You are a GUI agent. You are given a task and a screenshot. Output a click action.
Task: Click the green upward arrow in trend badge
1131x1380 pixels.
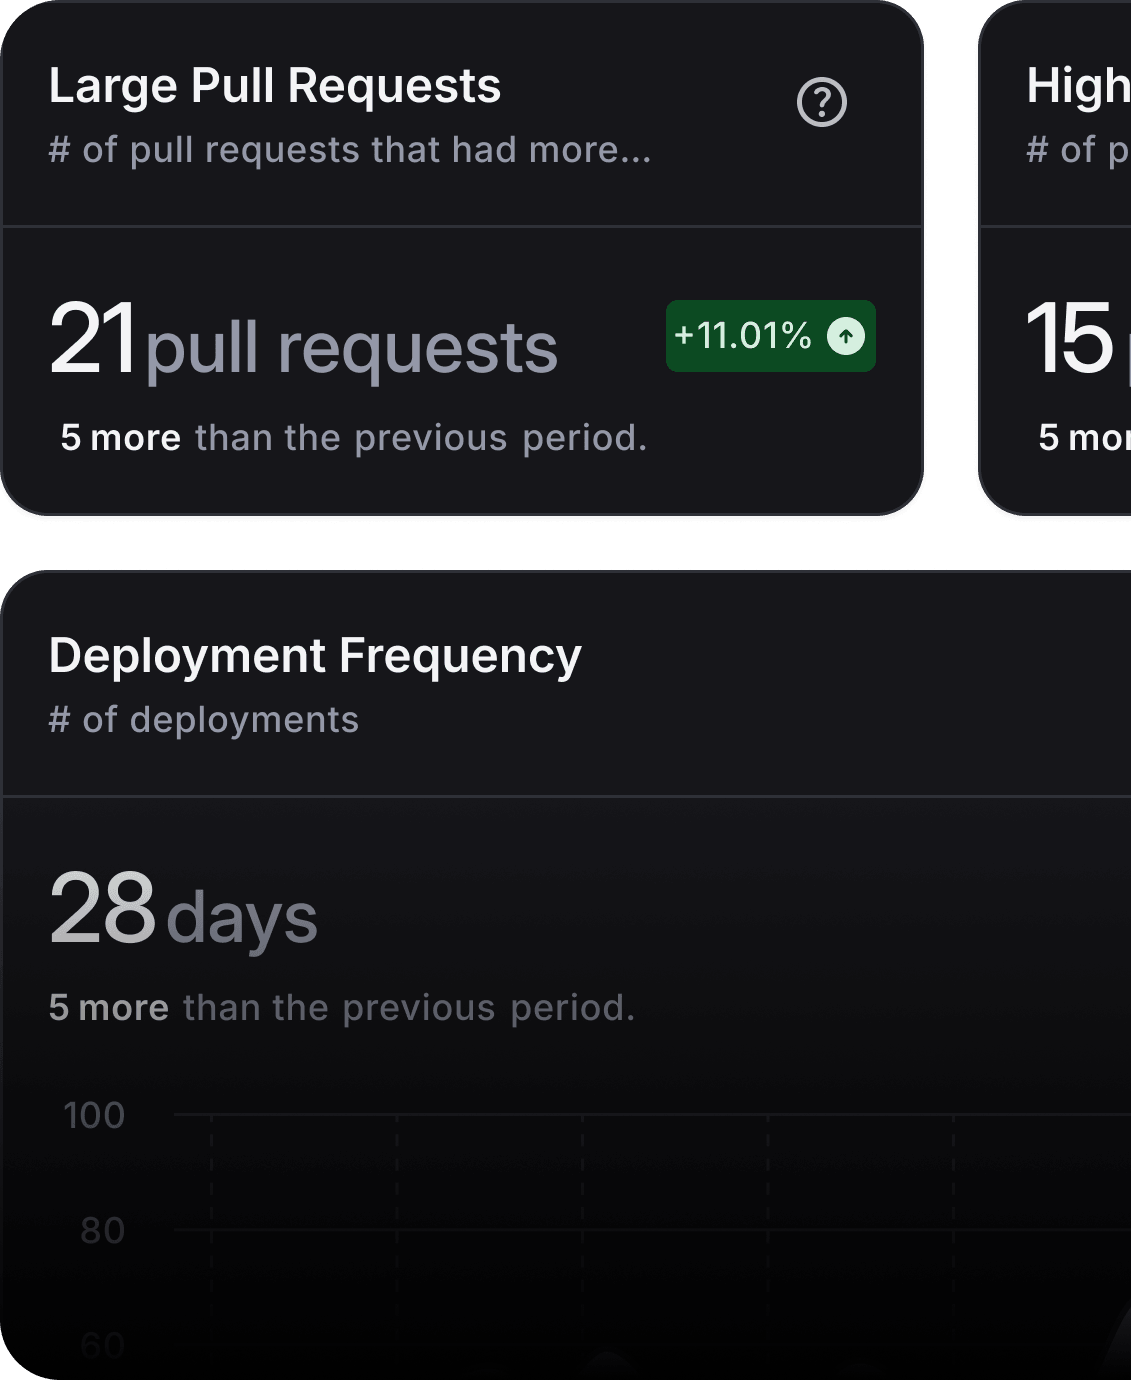[845, 337]
